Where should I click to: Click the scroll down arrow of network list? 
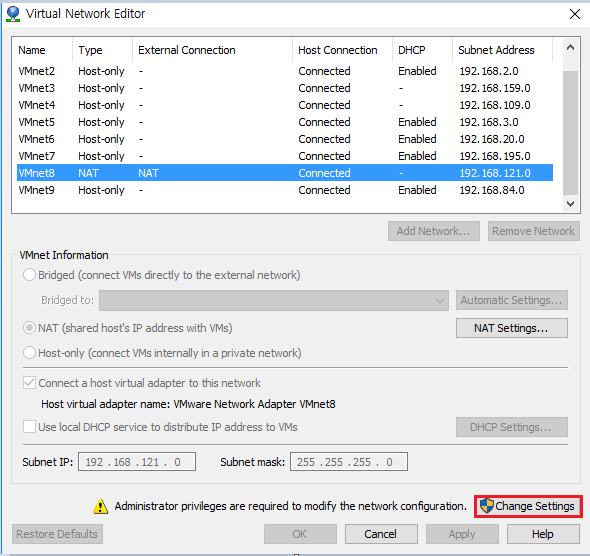570,204
